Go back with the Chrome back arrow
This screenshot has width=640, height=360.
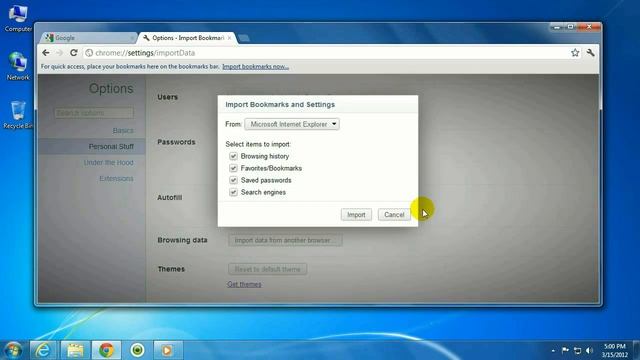point(46,53)
